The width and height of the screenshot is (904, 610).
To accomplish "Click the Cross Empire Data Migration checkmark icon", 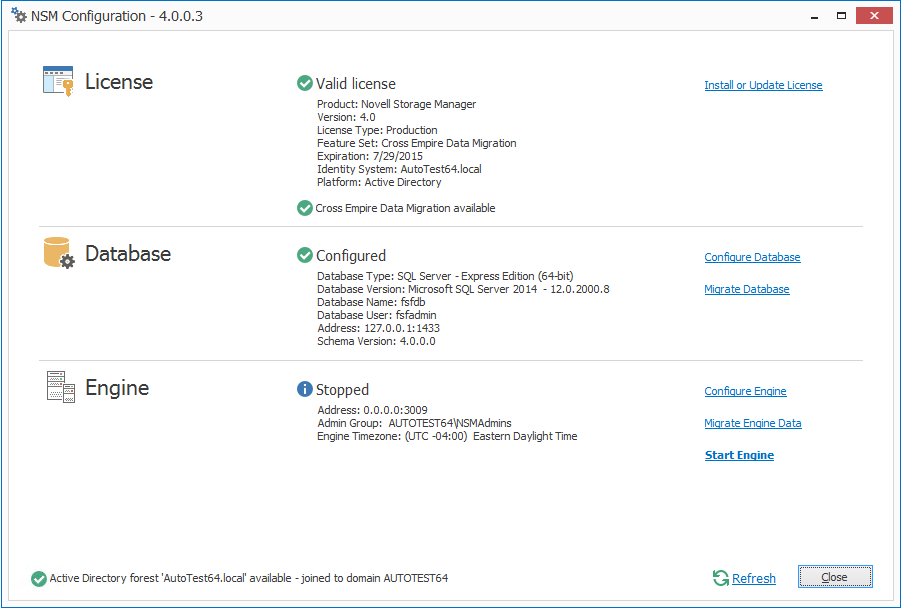I will (x=305, y=208).
